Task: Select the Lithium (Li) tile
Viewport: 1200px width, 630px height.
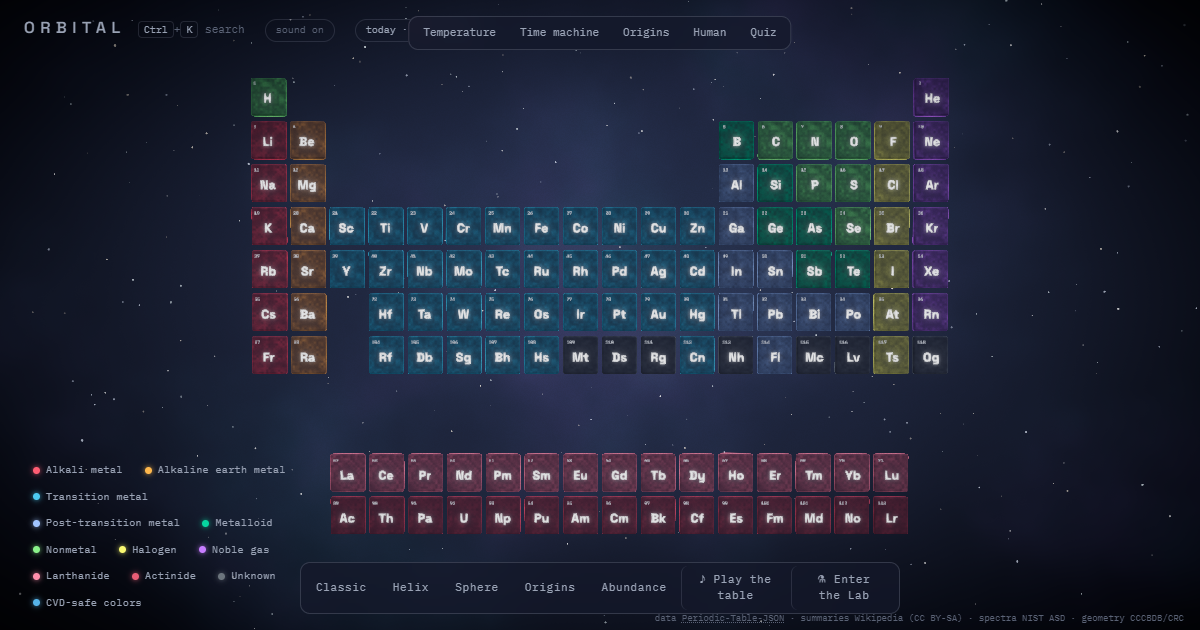Action: click(x=269, y=140)
